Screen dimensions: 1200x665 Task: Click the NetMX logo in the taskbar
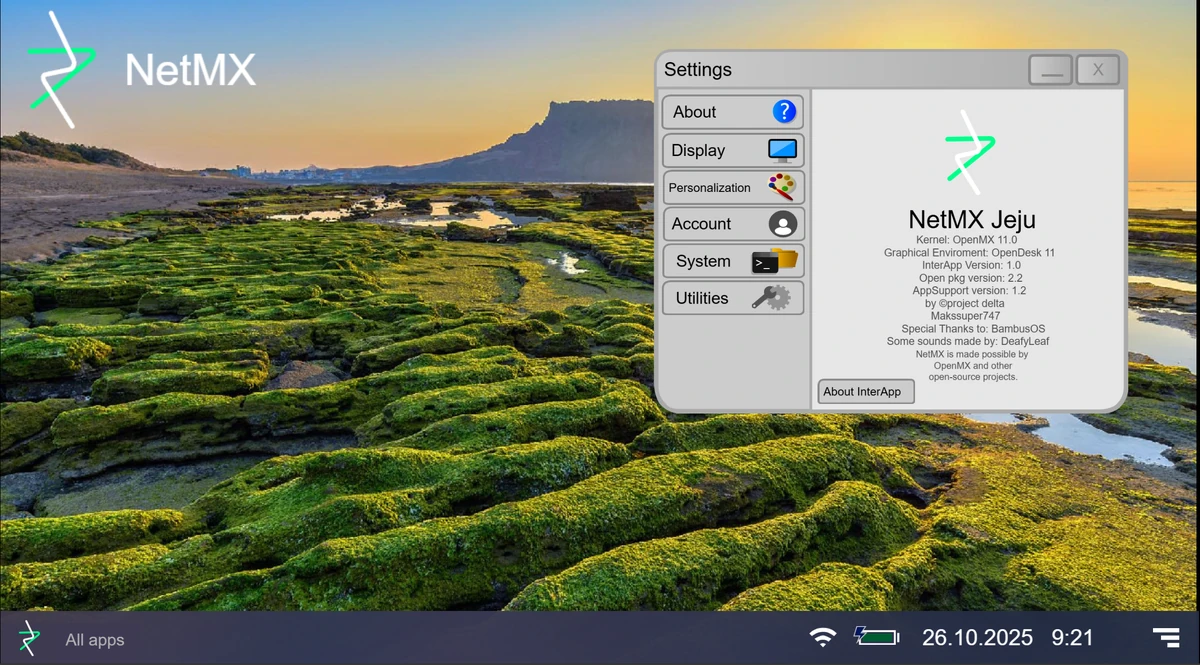click(x=28, y=639)
